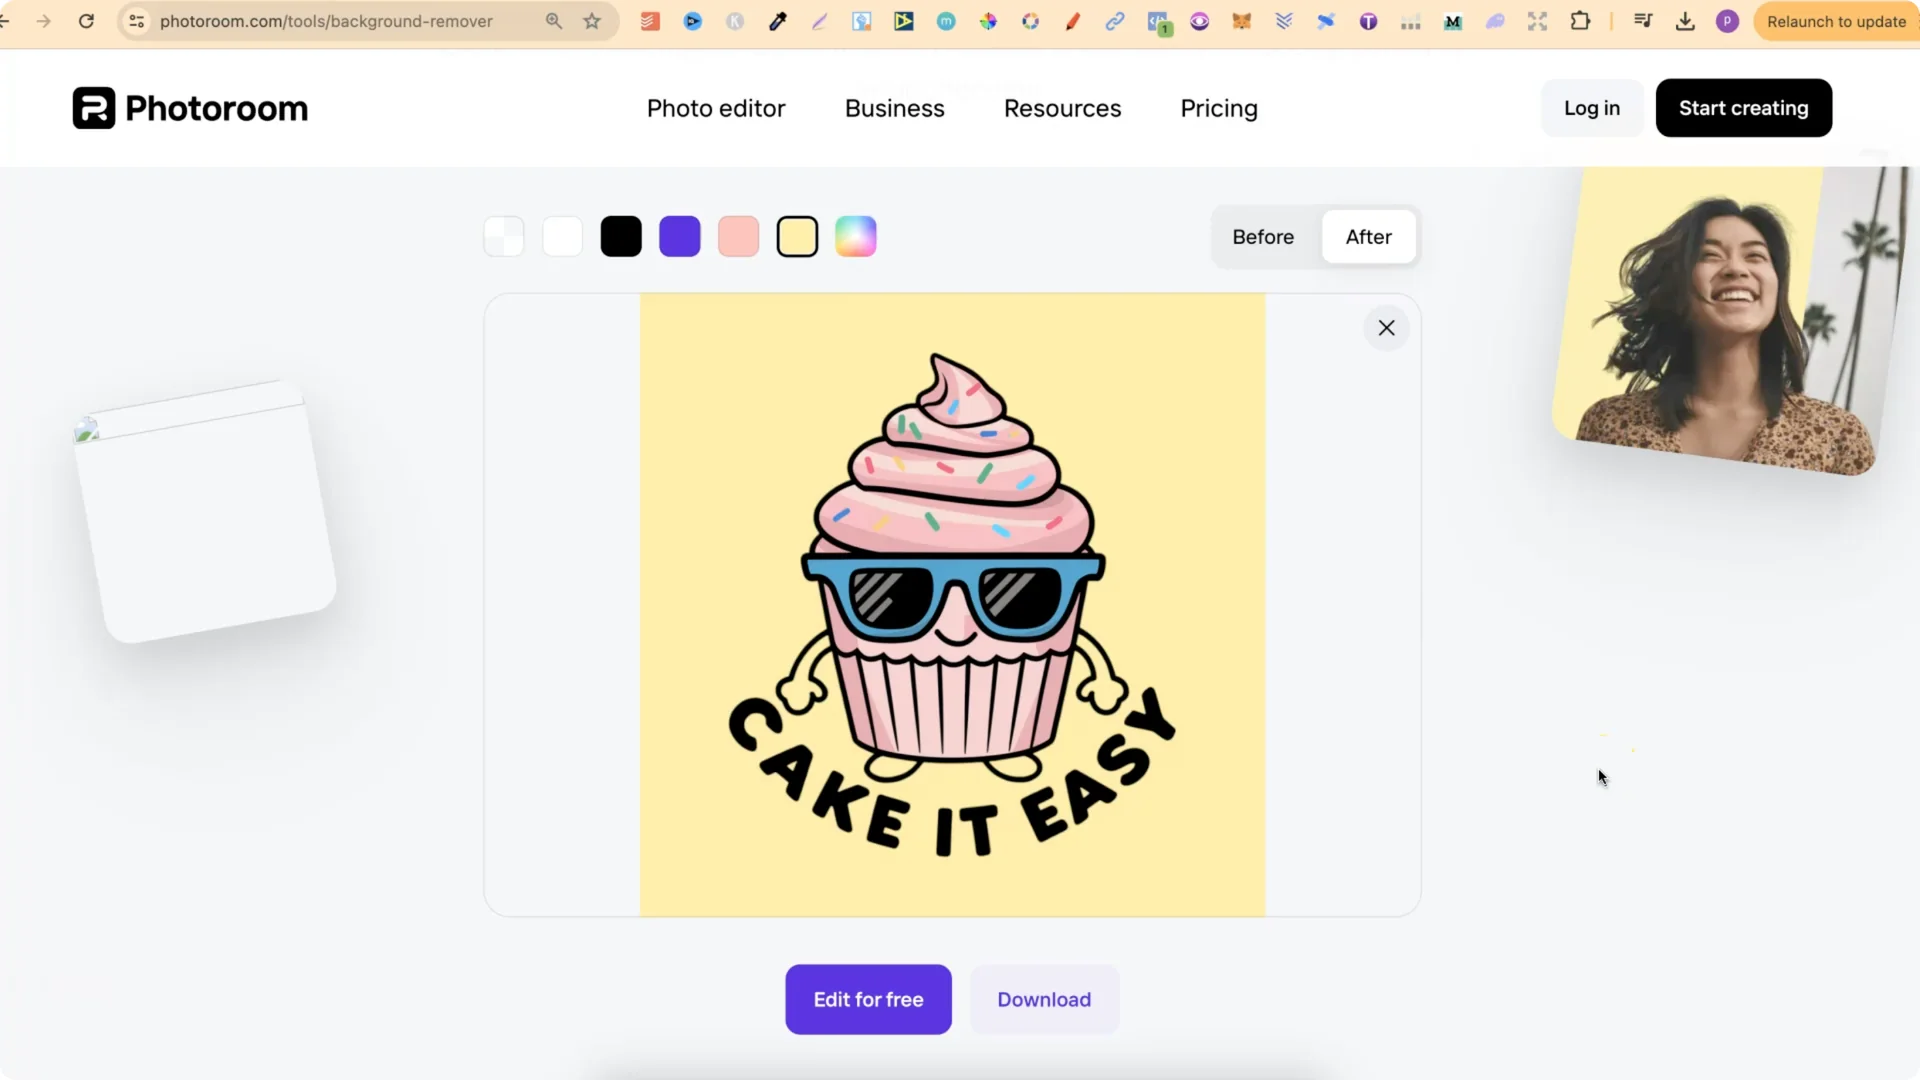Switch to the Before view
1920x1080 pixels.
pos(1263,236)
